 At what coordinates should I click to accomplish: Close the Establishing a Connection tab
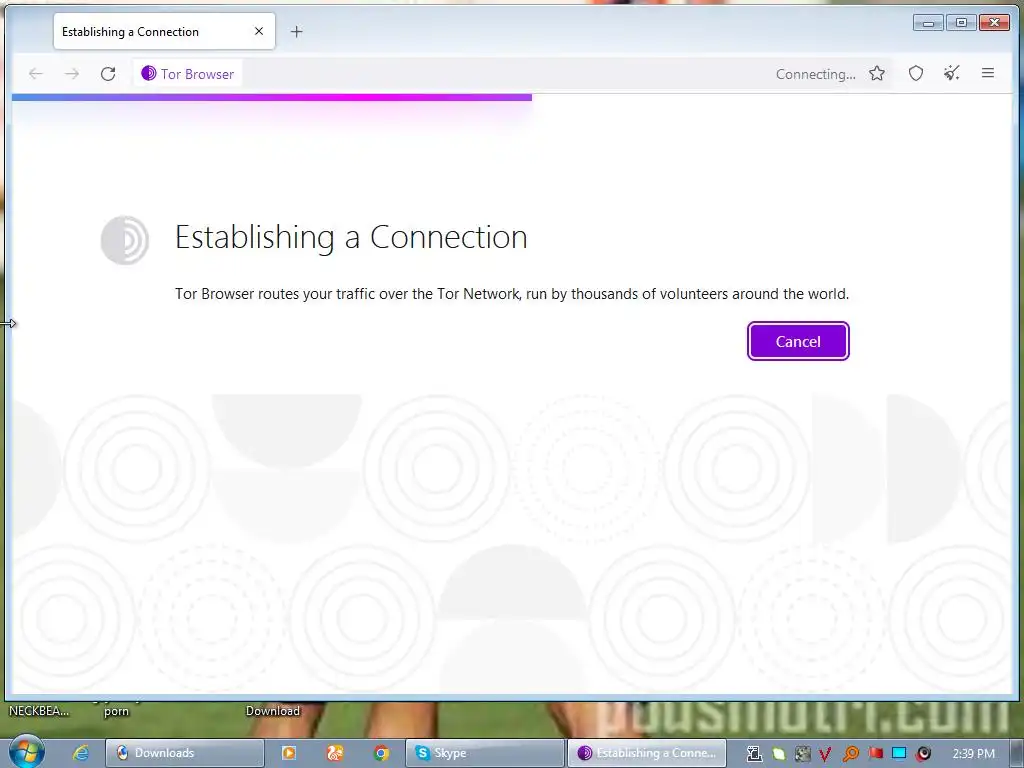tap(259, 31)
